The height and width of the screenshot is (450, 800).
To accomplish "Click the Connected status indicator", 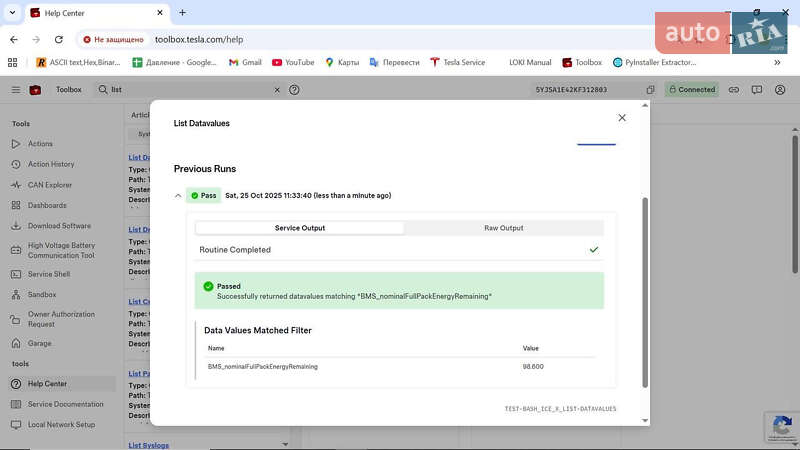I will pos(691,90).
